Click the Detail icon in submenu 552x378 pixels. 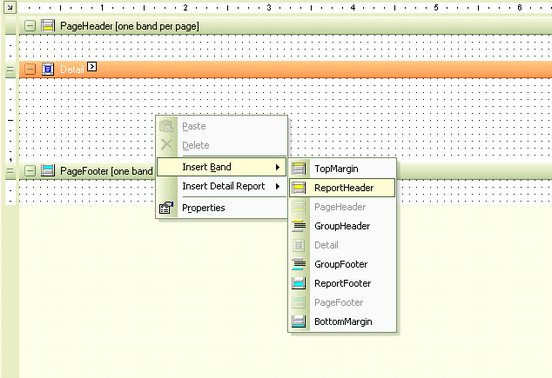click(299, 245)
